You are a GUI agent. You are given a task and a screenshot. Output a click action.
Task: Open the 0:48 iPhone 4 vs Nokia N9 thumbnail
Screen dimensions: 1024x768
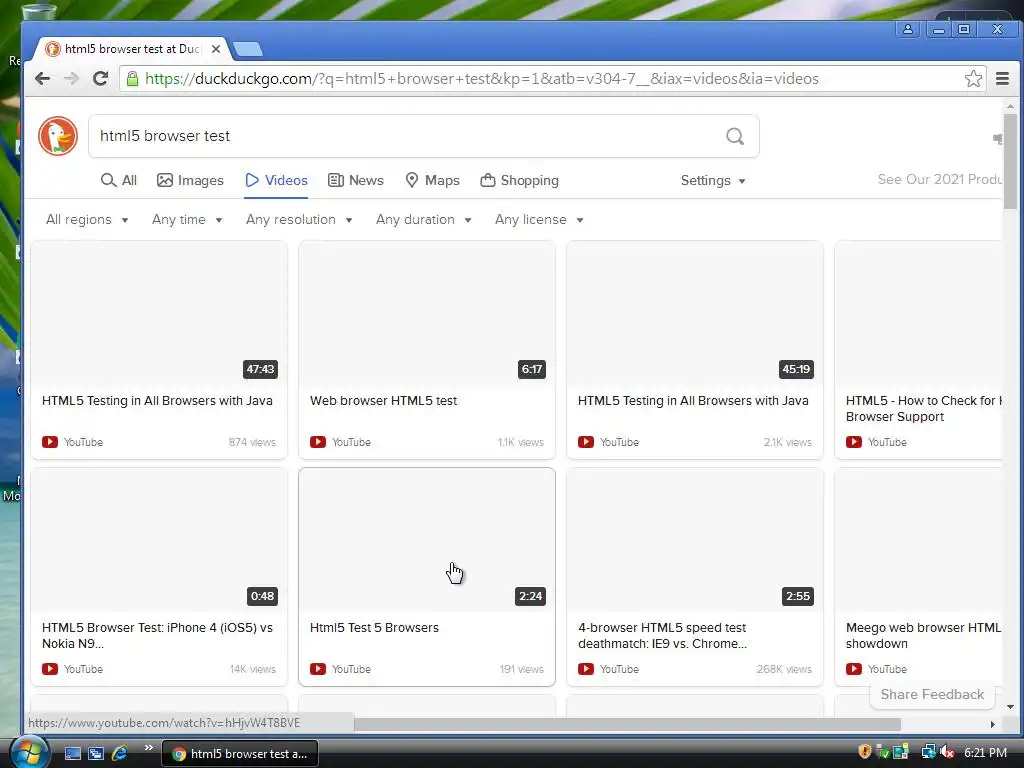pos(159,540)
